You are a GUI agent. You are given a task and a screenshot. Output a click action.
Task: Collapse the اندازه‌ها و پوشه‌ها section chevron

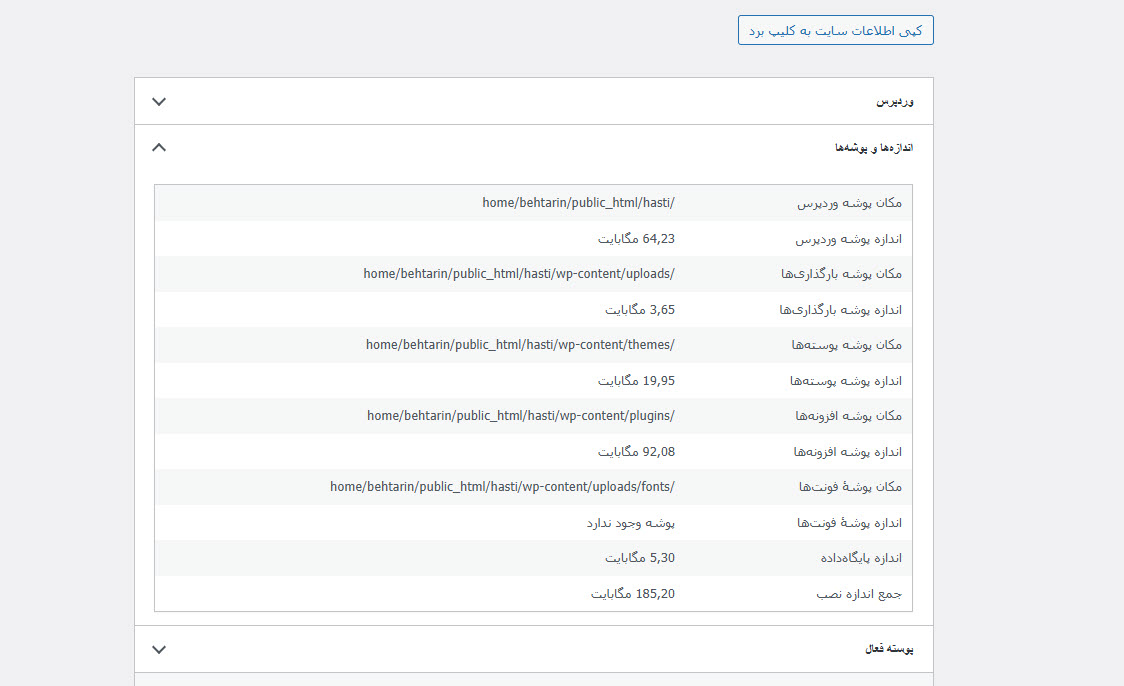click(x=159, y=147)
